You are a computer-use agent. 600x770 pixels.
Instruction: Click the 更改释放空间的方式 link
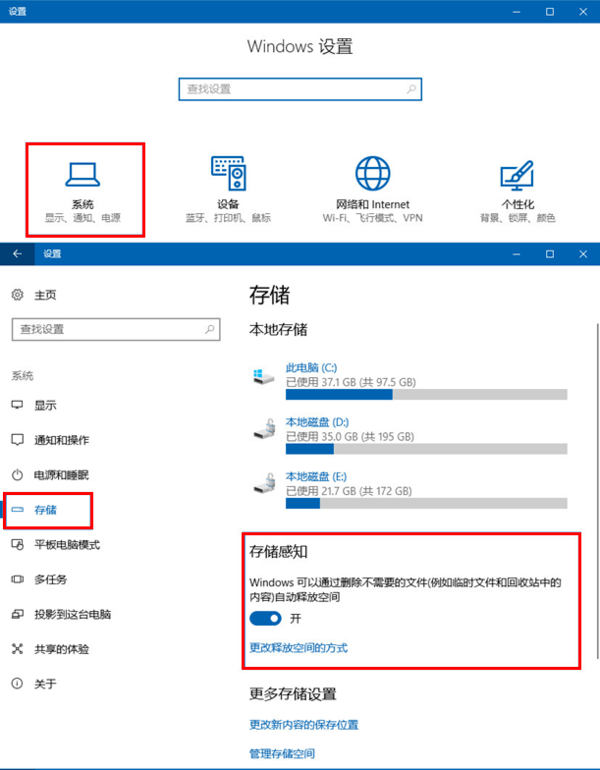(298, 648)
